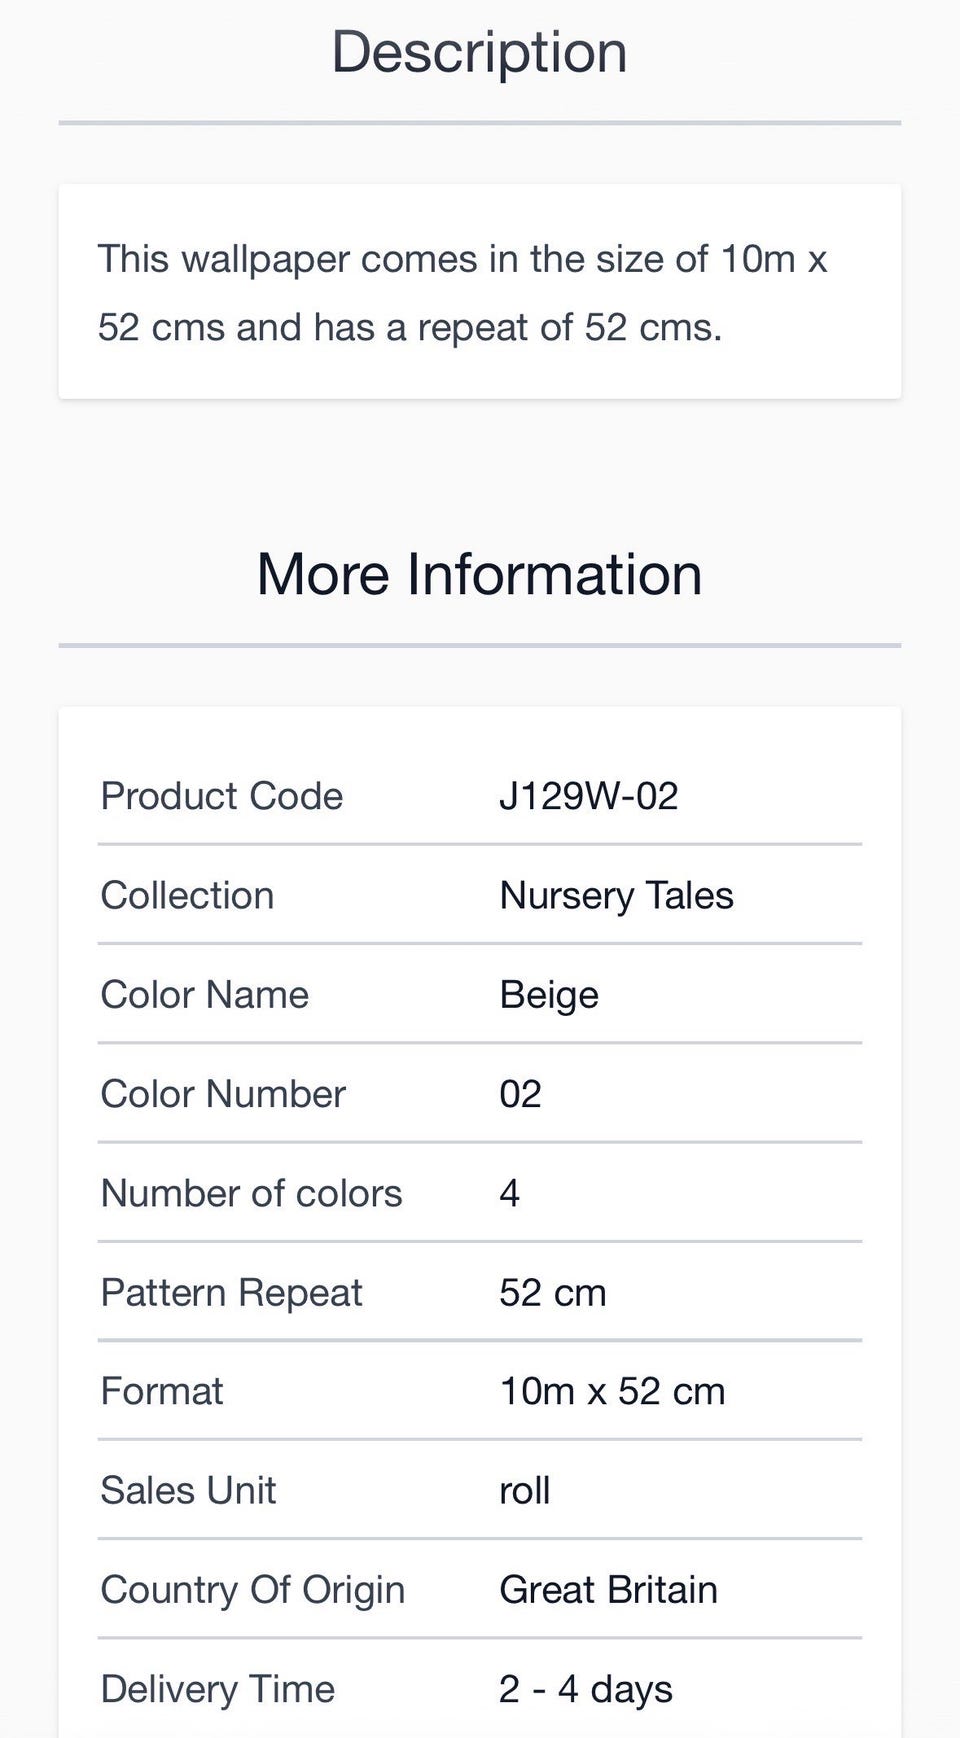960x1738 pixels.
Task: Select the 10m x 52 cm format value
Action: [x=612, y=1391]
